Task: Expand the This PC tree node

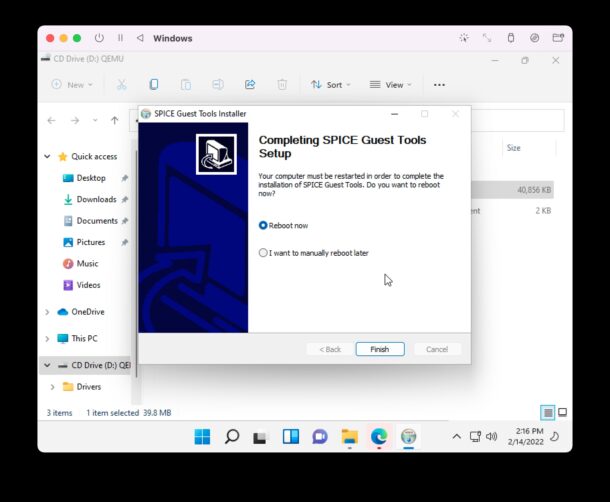Action: [x=47, y=339]
